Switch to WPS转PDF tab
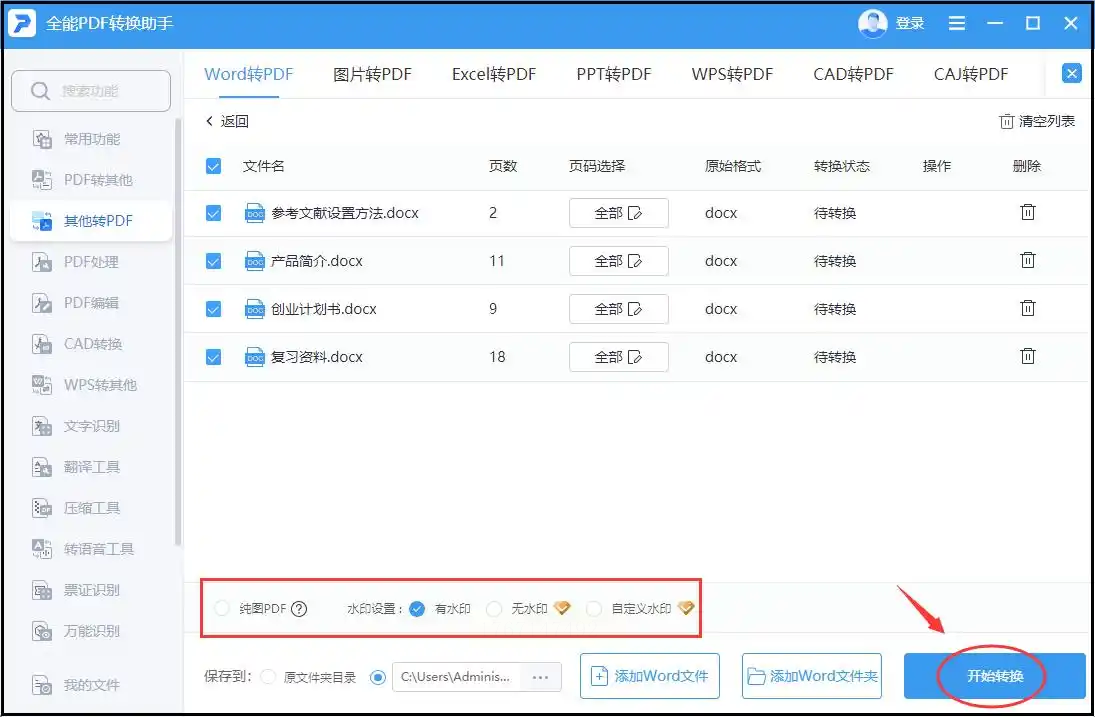 tap(733, 74)
